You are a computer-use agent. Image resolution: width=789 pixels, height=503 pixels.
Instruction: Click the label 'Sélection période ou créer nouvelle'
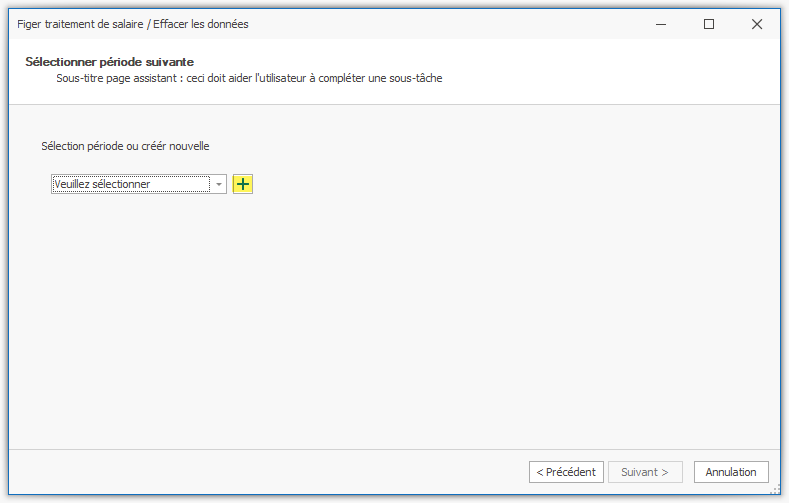125,146
